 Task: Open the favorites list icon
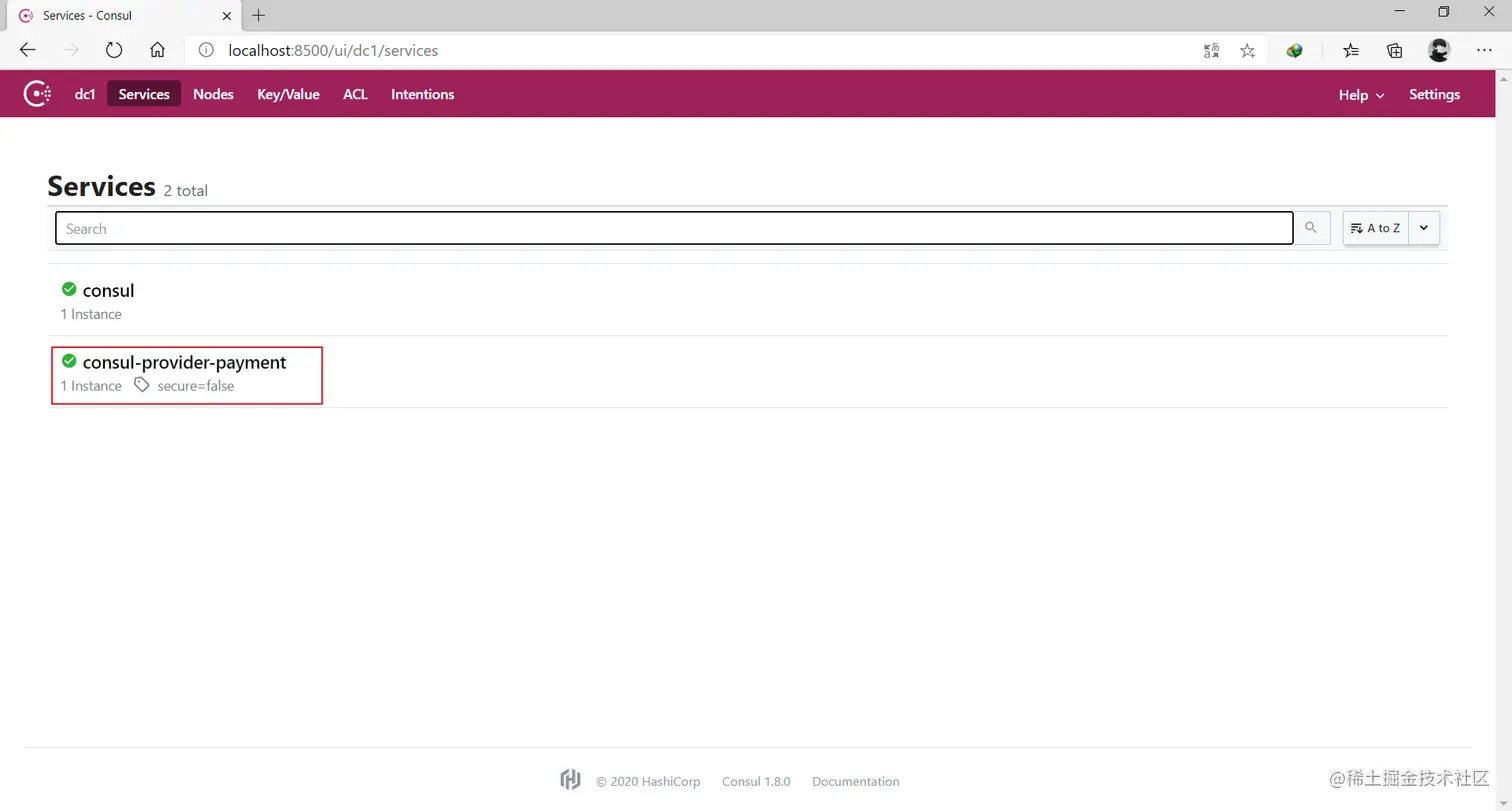pyautogui.click(x=1351, y=50)
